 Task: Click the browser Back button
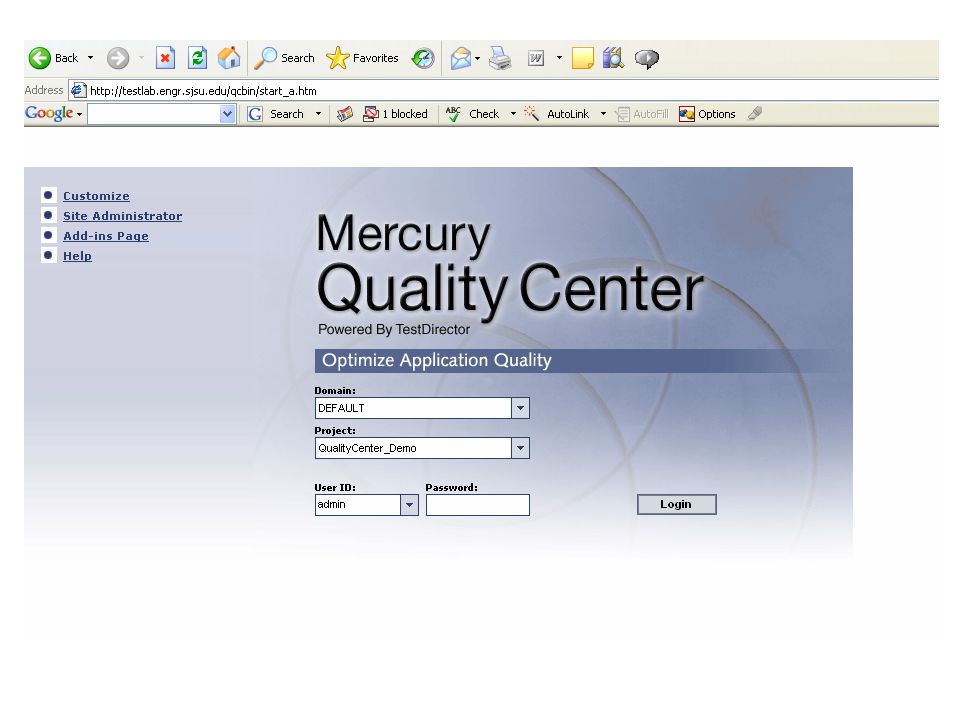coord(53,58)
